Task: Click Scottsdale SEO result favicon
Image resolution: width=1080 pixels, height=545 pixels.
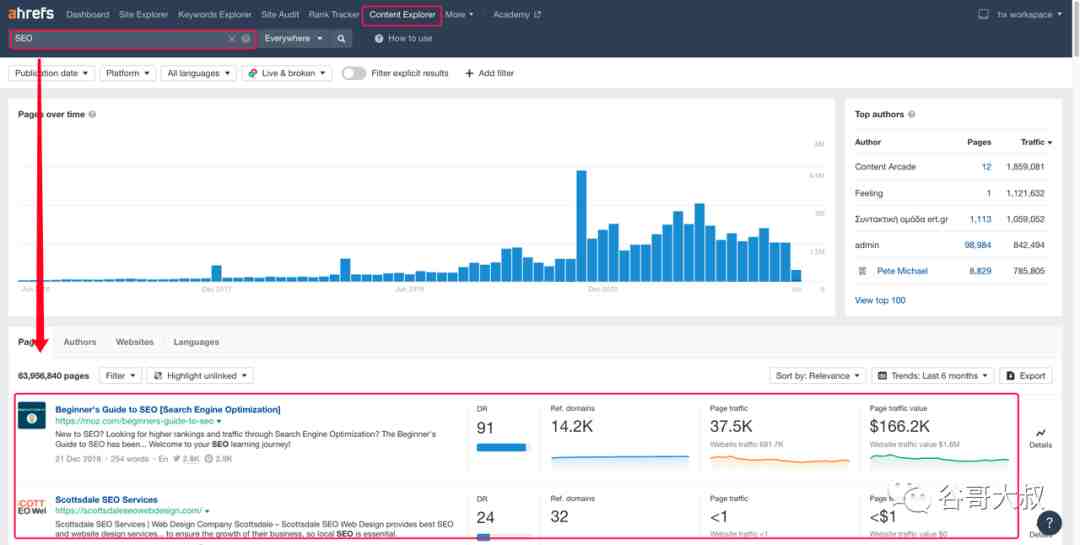Action: coord(32,507)
